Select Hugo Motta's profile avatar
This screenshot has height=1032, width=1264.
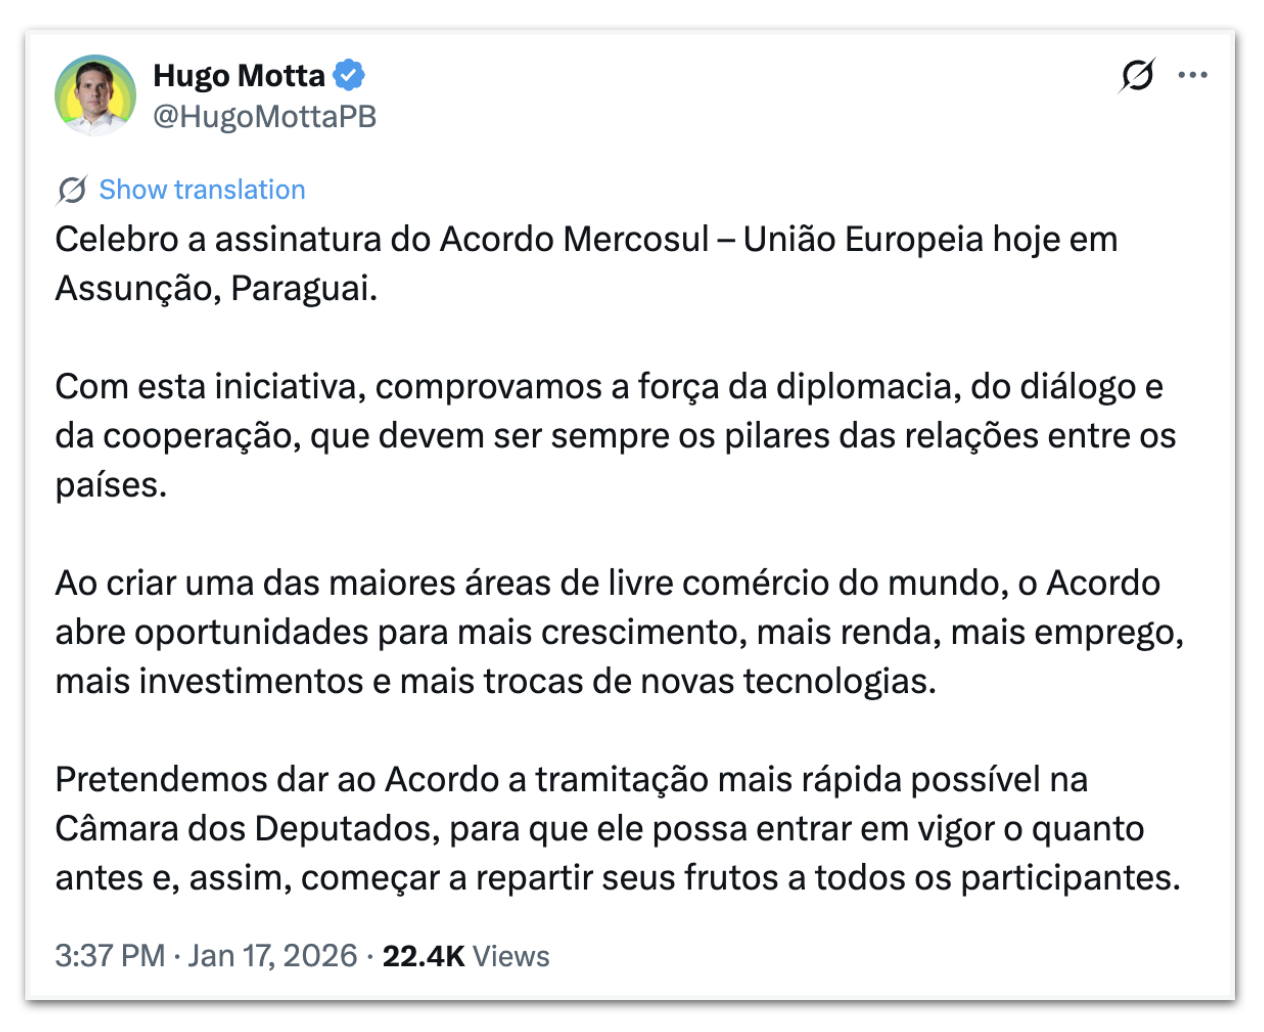tap(95, 94)
